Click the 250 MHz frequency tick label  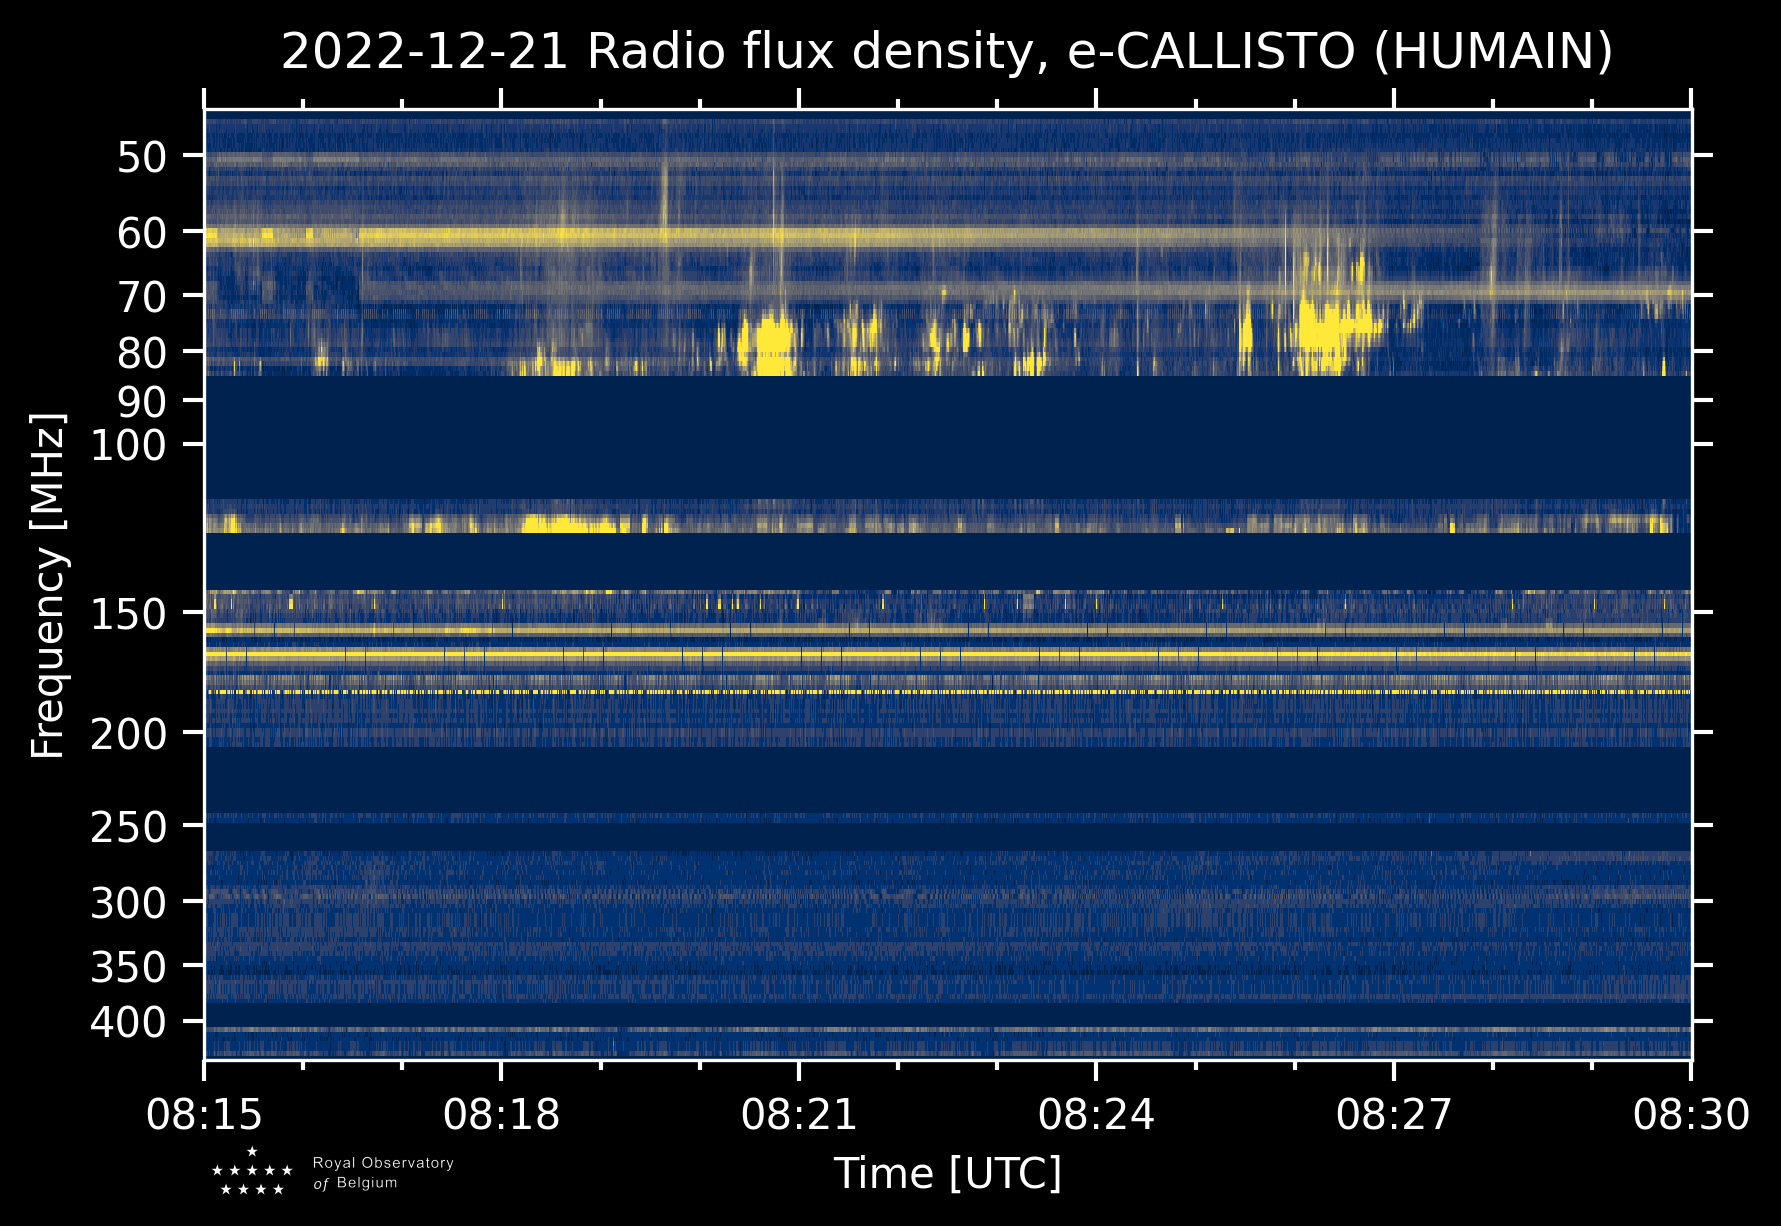coord(128,827)
